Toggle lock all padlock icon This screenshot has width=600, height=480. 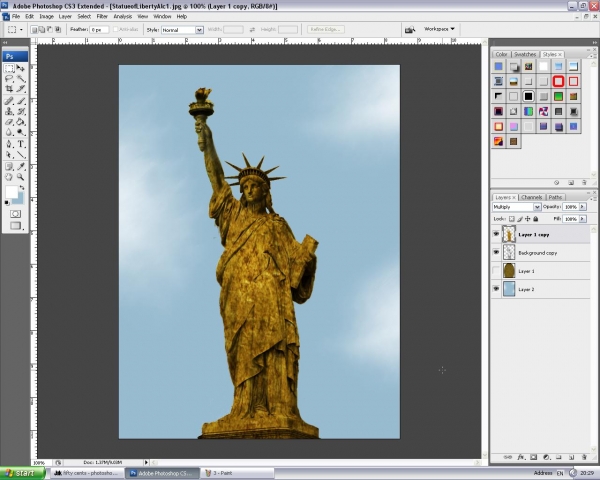[536, 219]
